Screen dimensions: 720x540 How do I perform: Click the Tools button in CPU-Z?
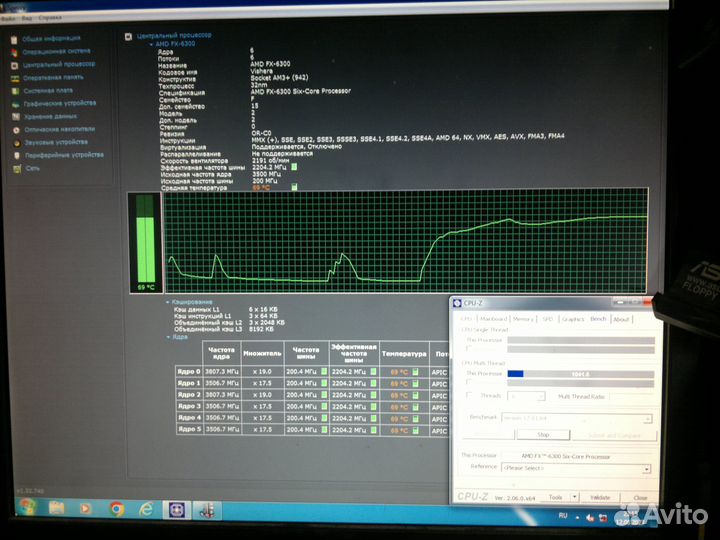tap(556, 497)
